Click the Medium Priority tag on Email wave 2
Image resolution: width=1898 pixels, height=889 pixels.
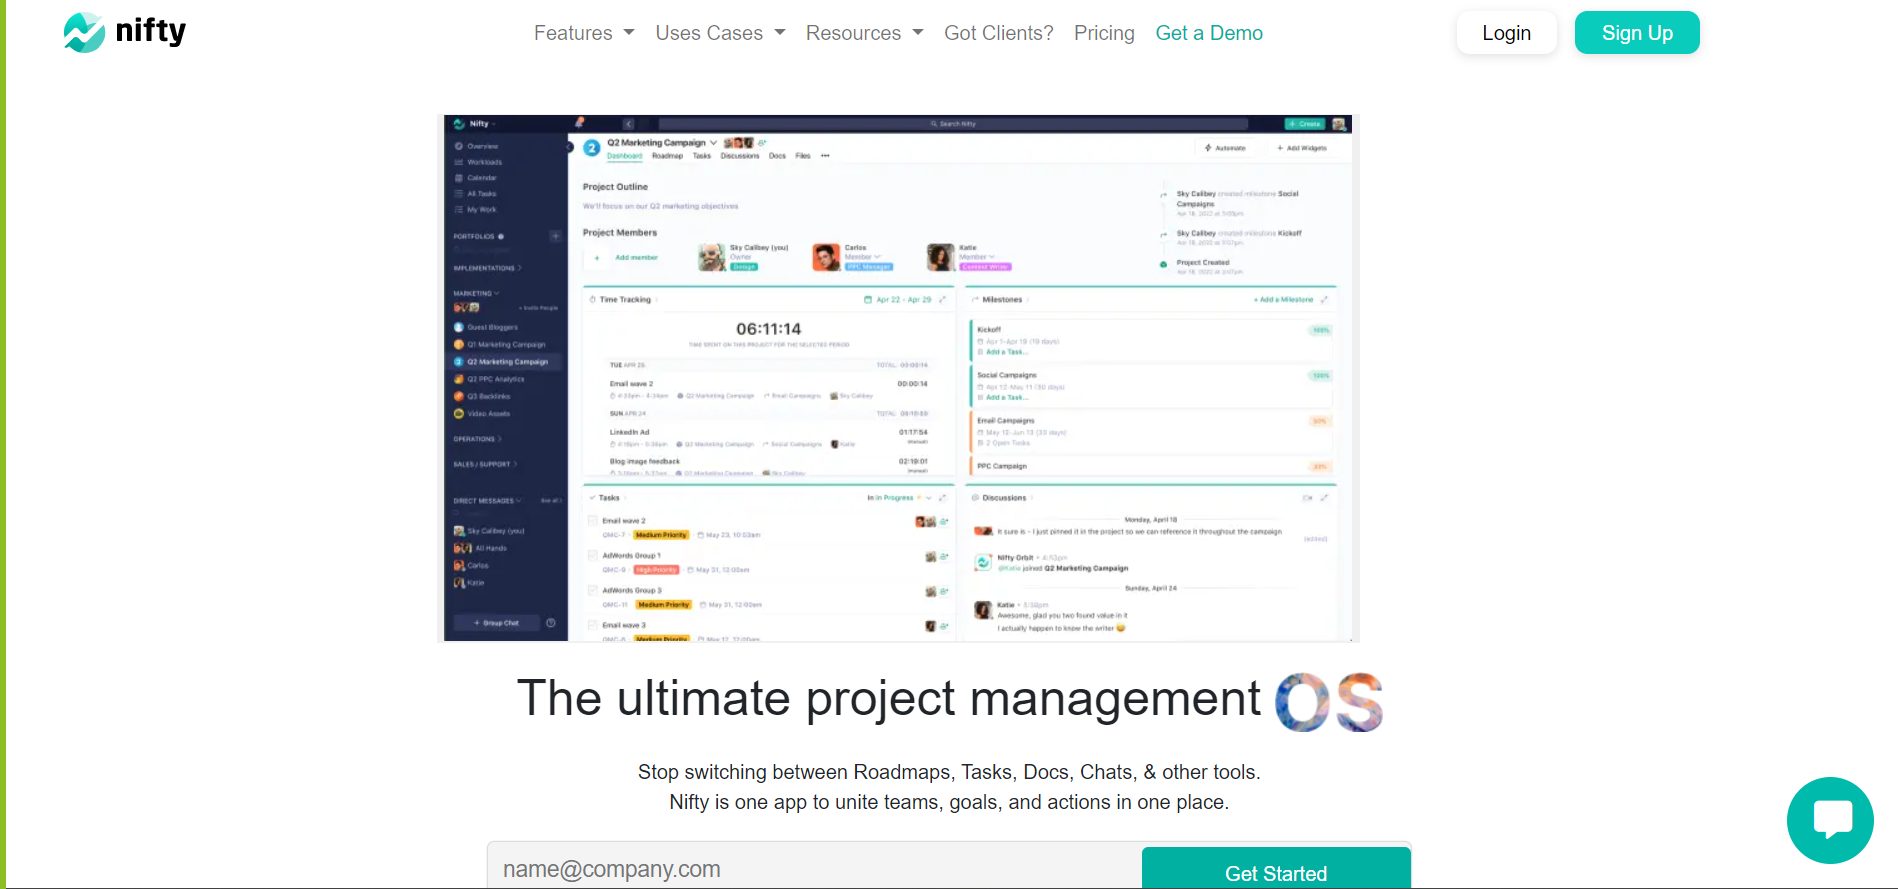pos(661,535)
